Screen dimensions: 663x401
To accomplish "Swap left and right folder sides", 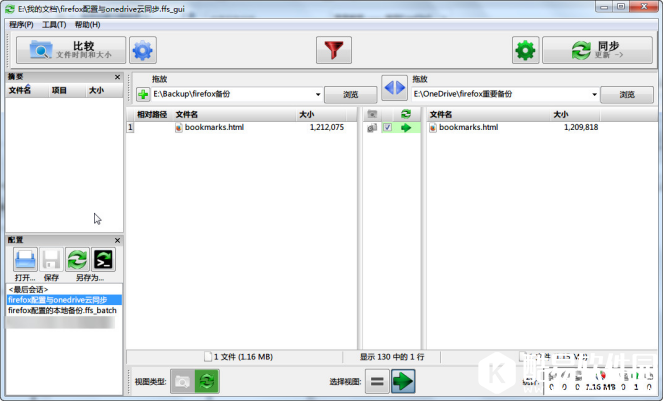I will click(394, 87).
